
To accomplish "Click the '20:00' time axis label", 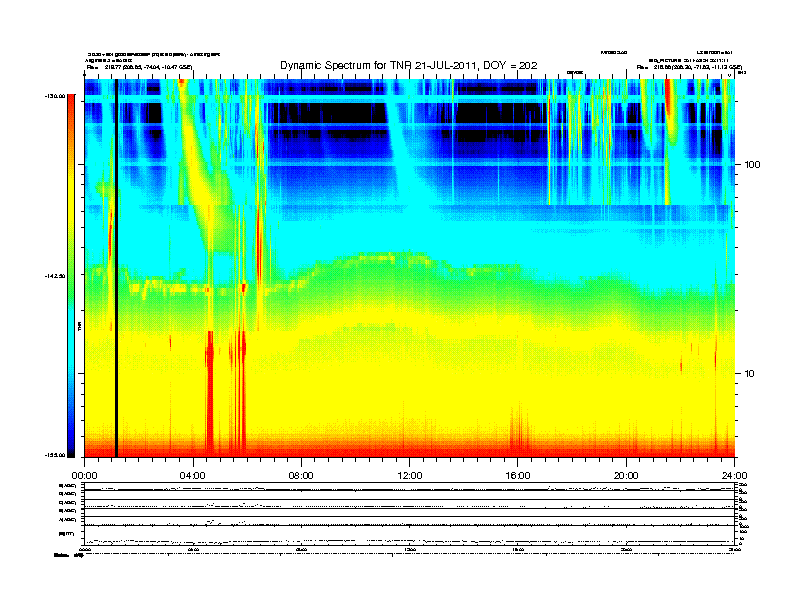I will [626, 476].
